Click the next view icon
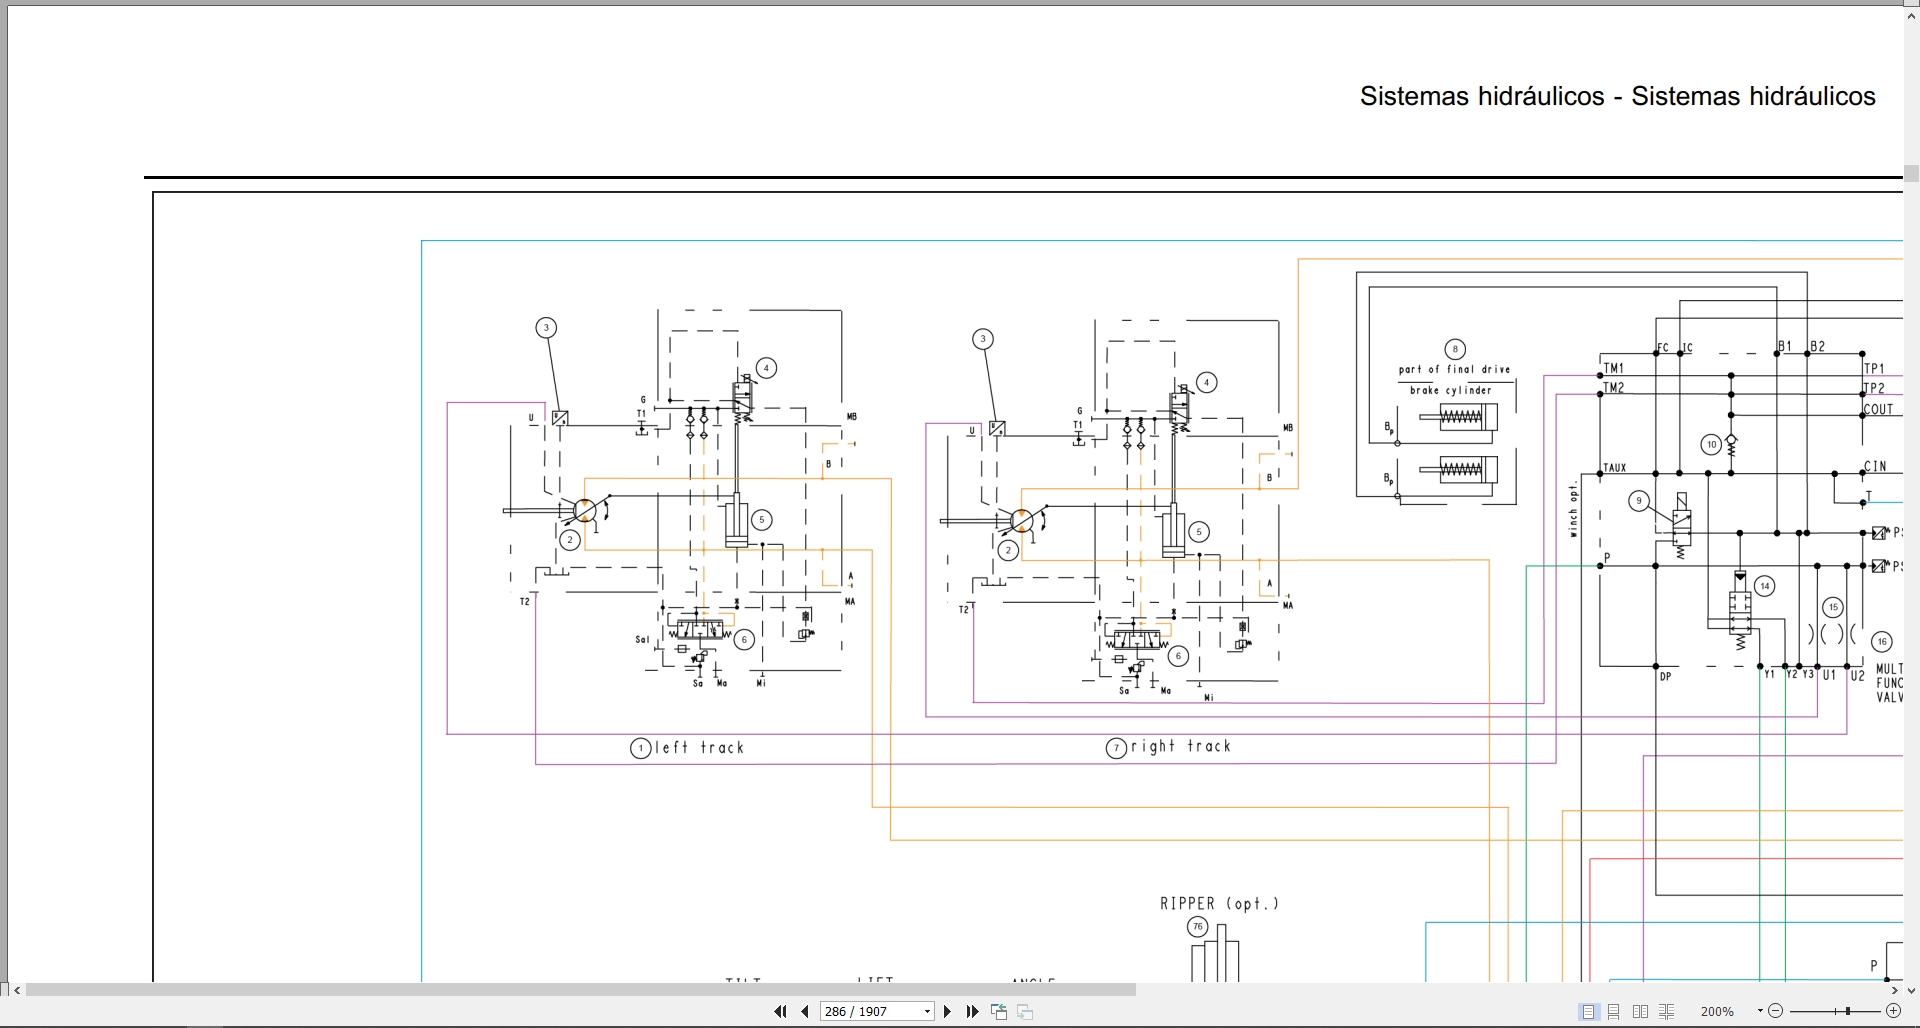Viewport: 1920px width, 1028px height. point(1025,1012)
